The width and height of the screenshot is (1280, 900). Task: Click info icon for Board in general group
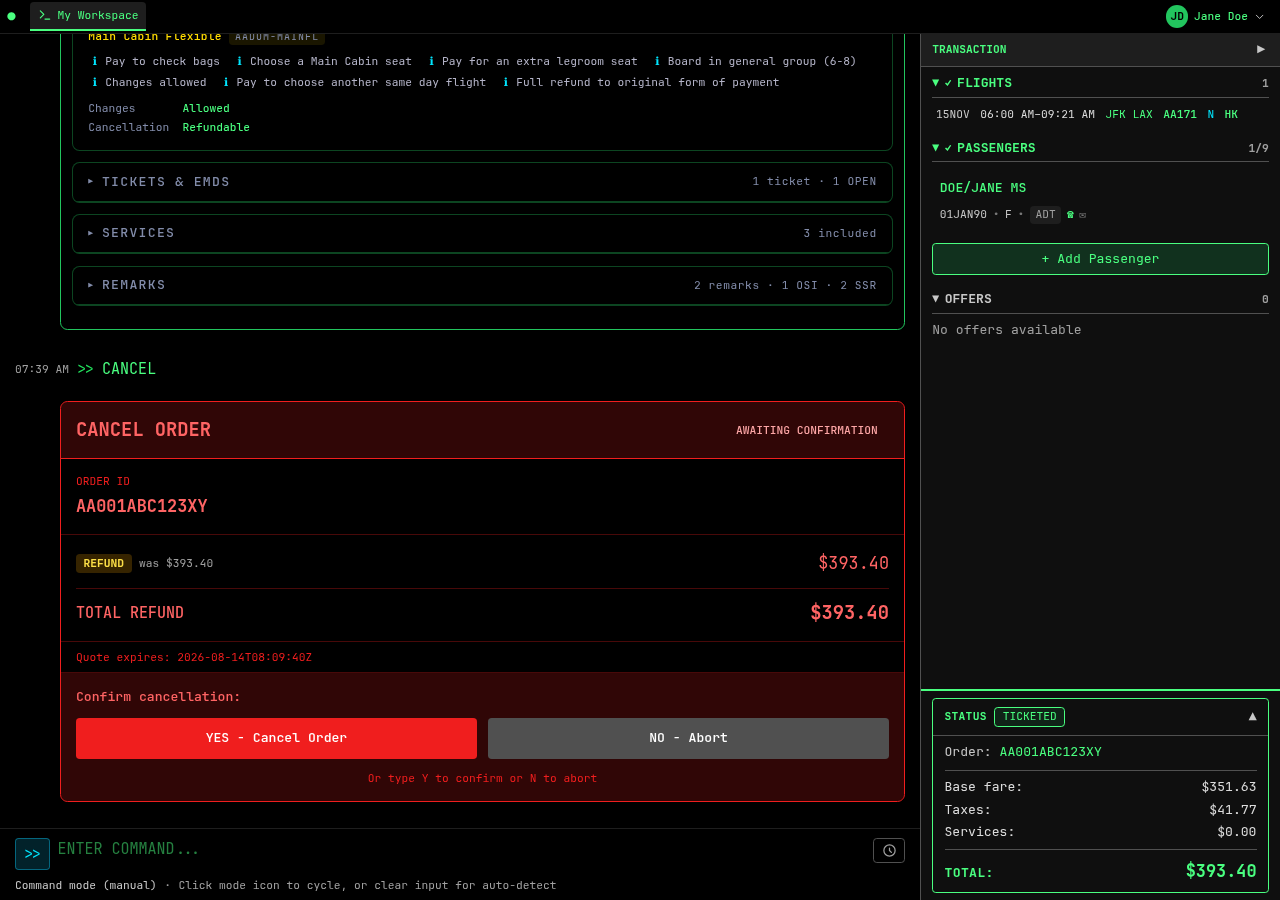click(658, 61)
